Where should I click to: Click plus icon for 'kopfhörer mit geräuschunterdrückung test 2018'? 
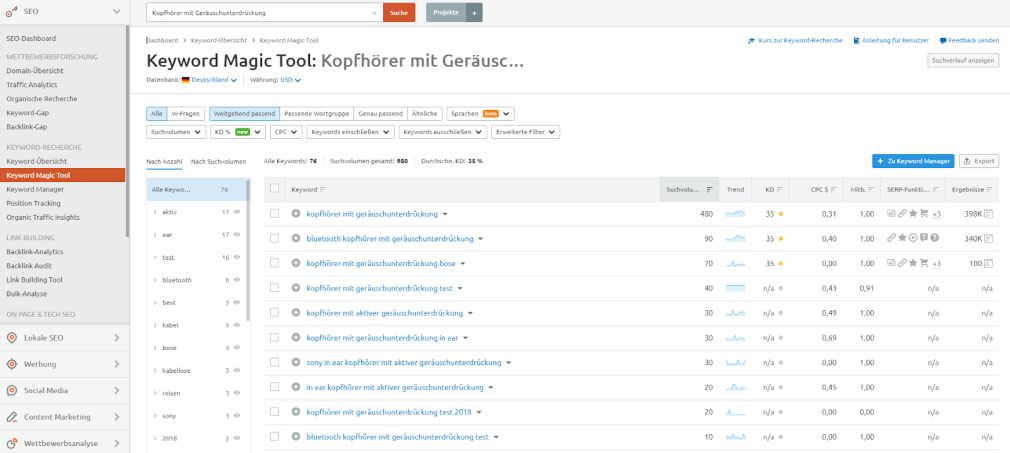pyautogui.click(x=296, y=412)
